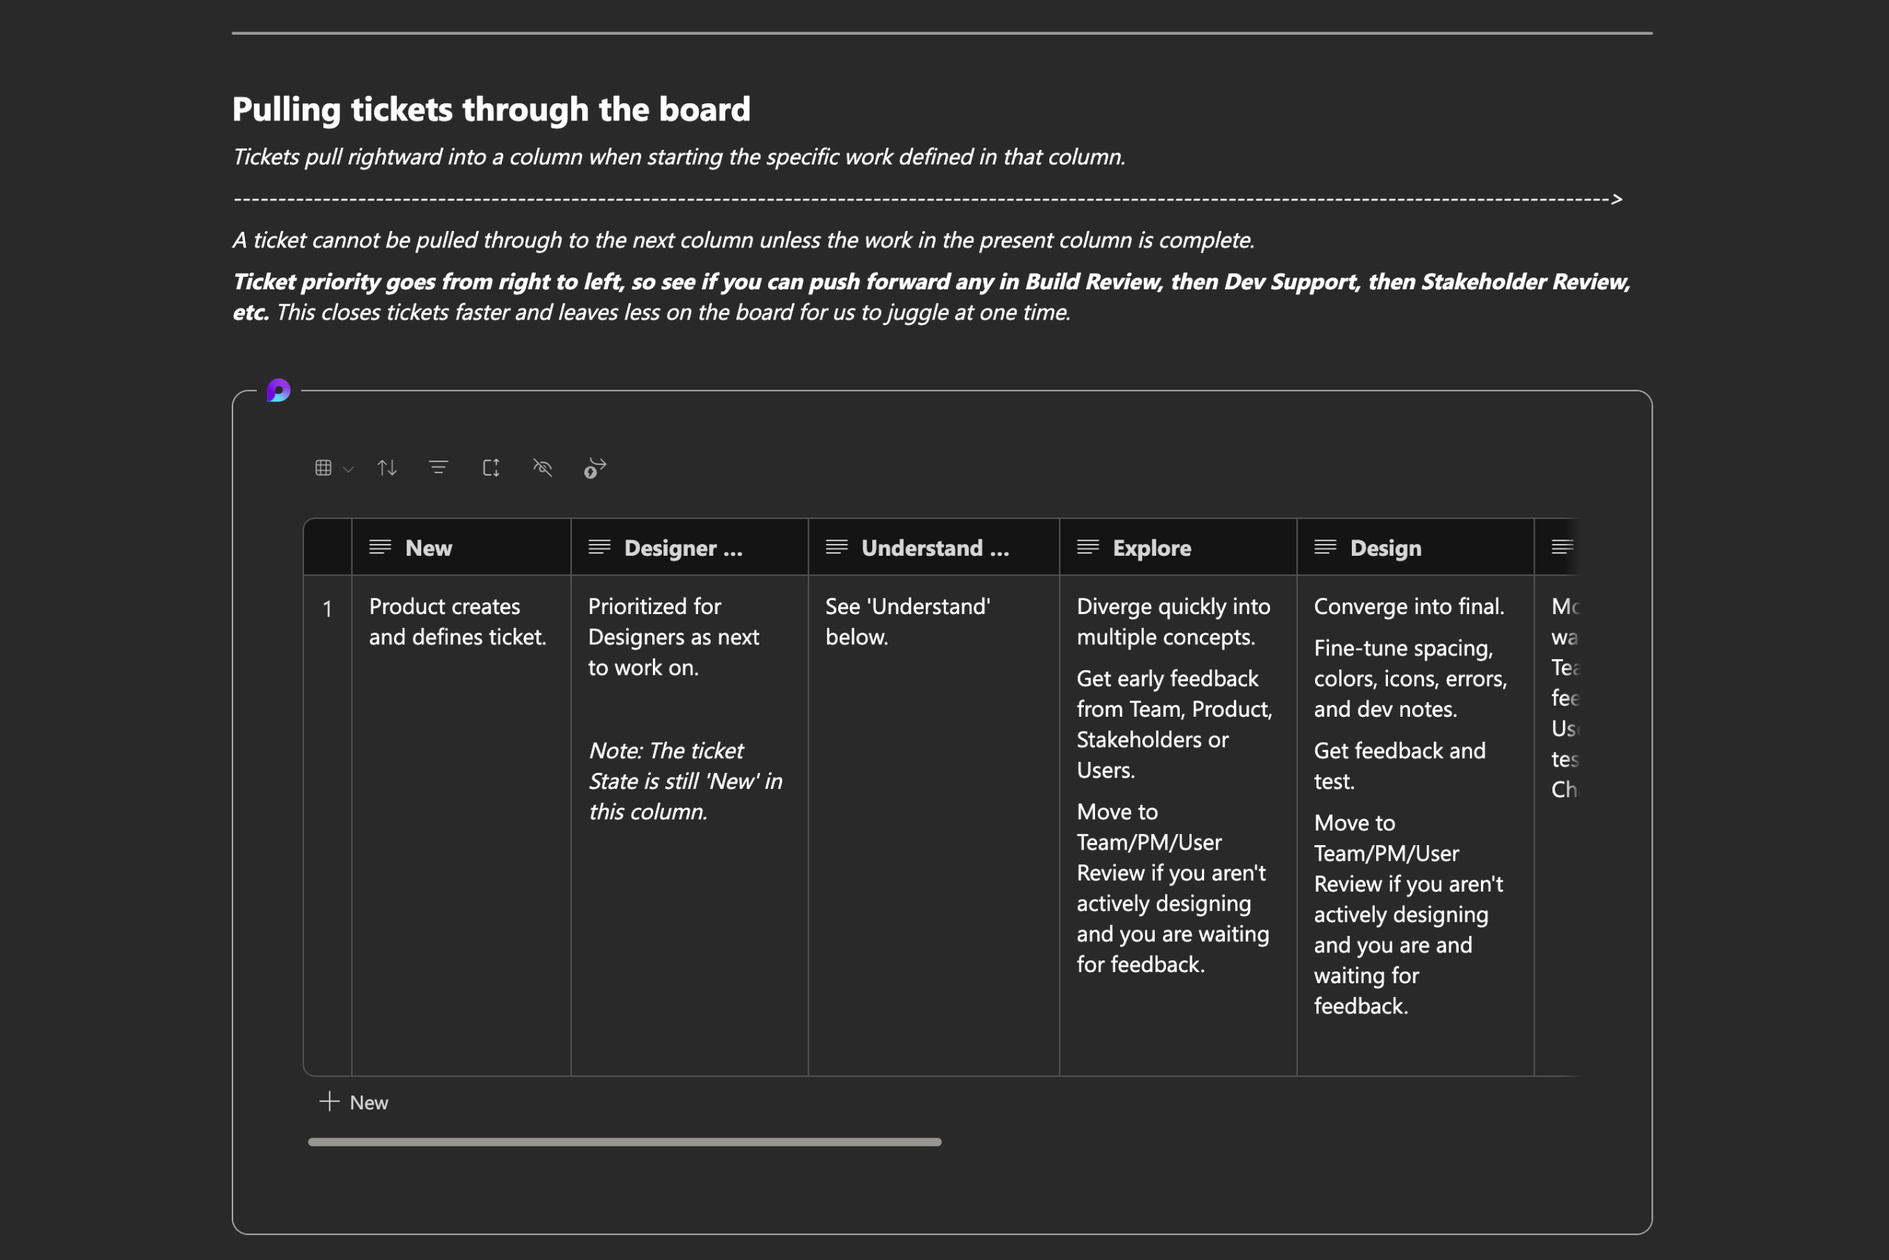Click the 'See Understand below' cell
Screen dimensions: 1889x1260
tap(907, 622)
